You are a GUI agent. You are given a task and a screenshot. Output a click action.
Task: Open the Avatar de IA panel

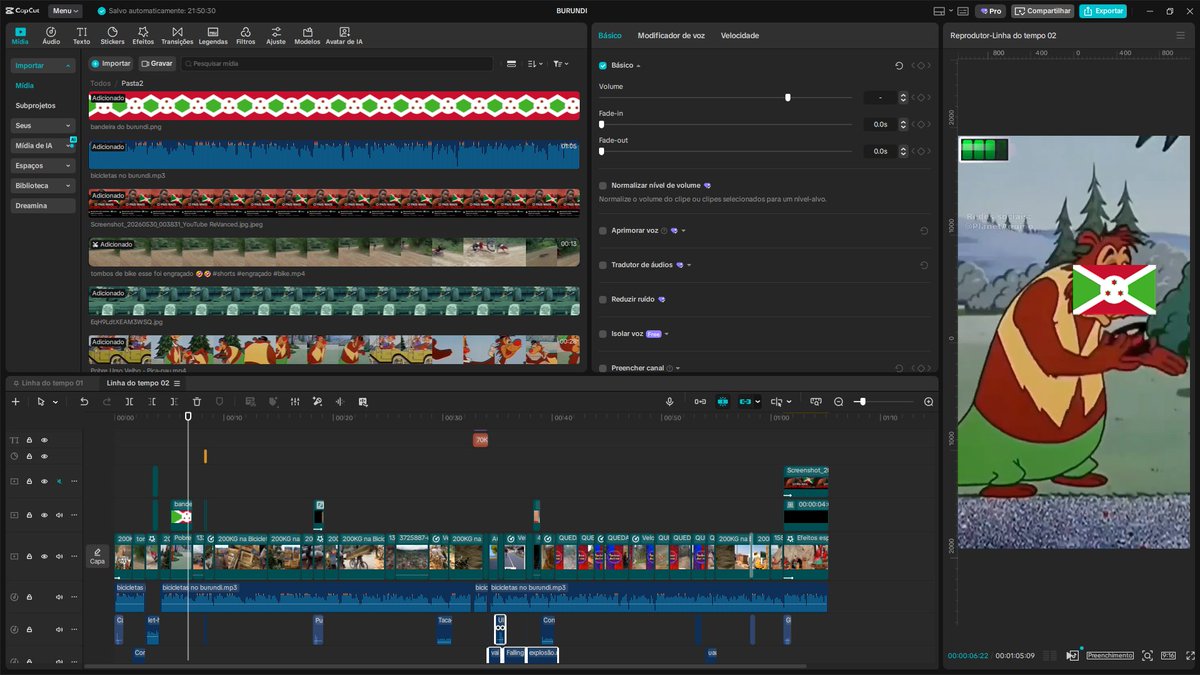tap(344, 35)
